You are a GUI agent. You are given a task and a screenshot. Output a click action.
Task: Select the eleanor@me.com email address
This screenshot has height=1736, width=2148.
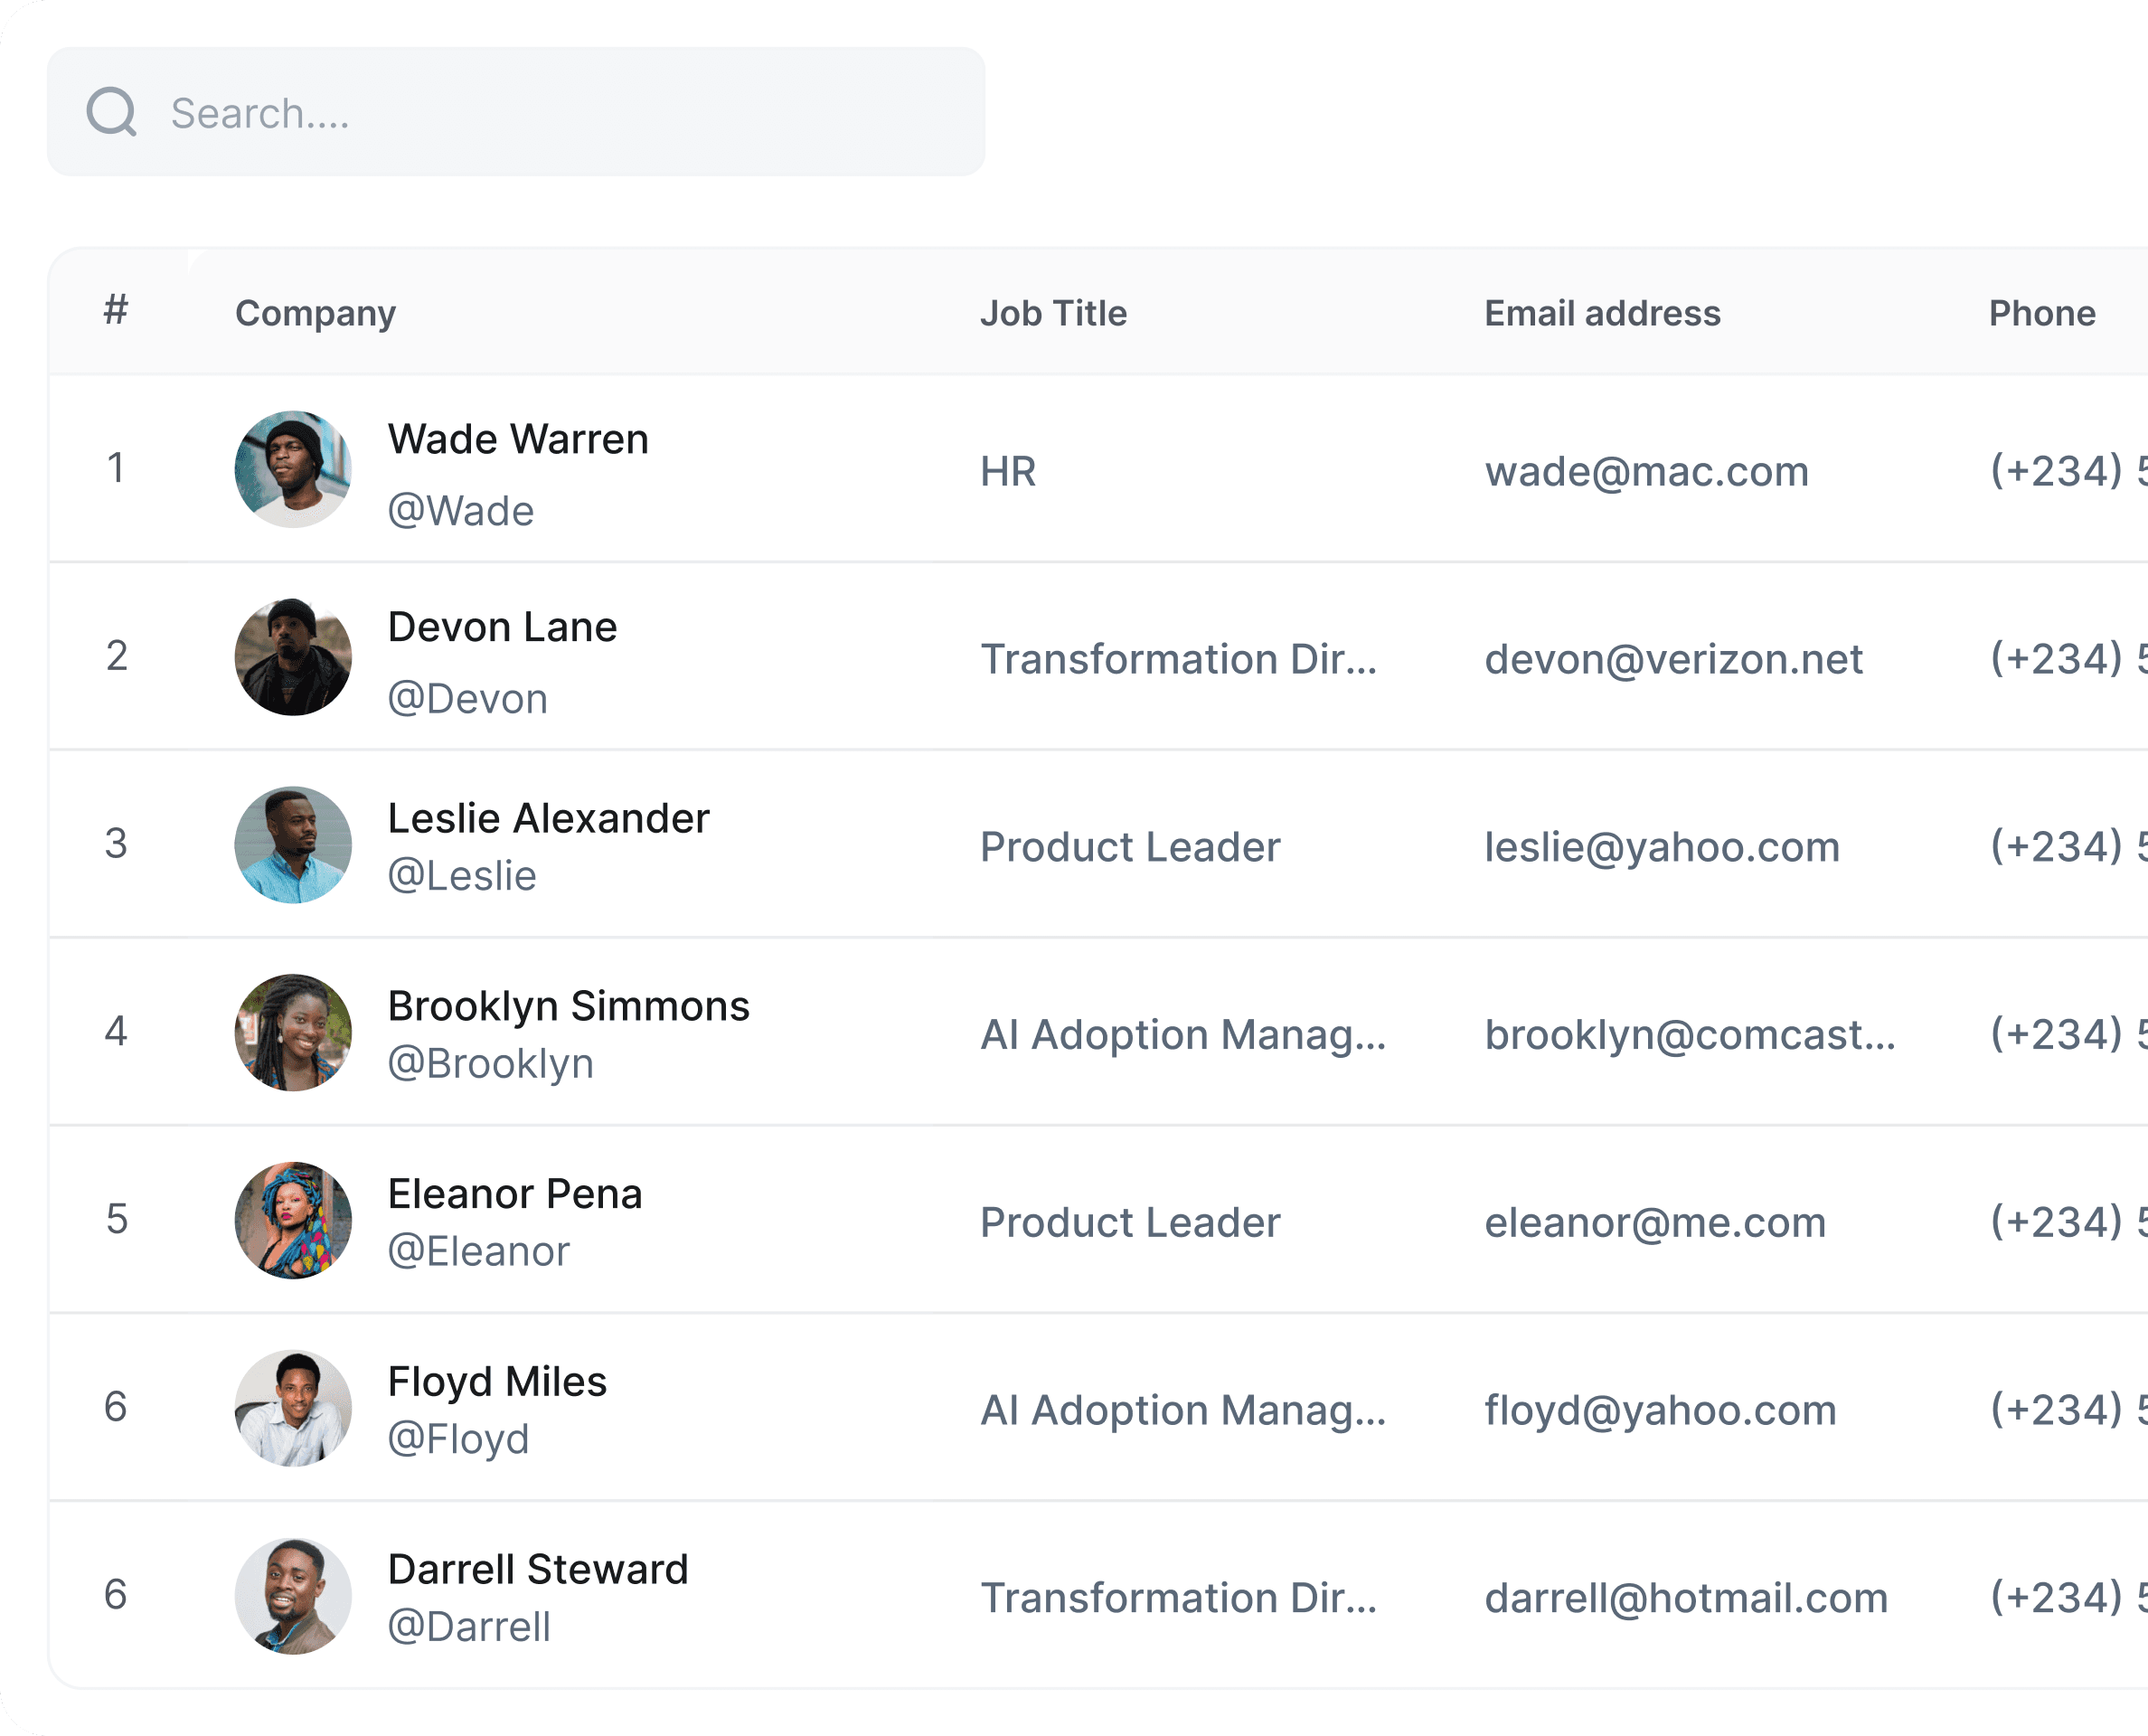(1655, 1222)
